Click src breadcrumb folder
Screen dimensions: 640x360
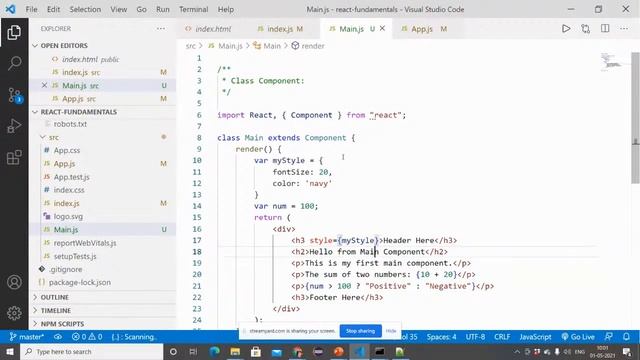click(x=191, y=46)
